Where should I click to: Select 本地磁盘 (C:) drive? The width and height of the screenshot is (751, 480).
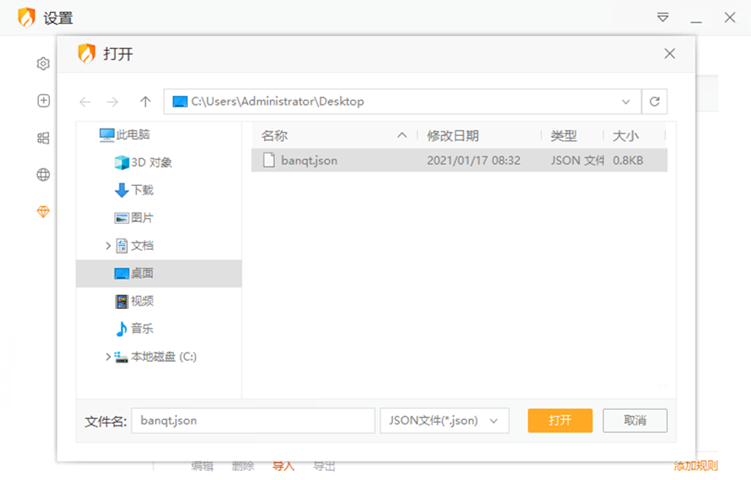coord(156,356)
